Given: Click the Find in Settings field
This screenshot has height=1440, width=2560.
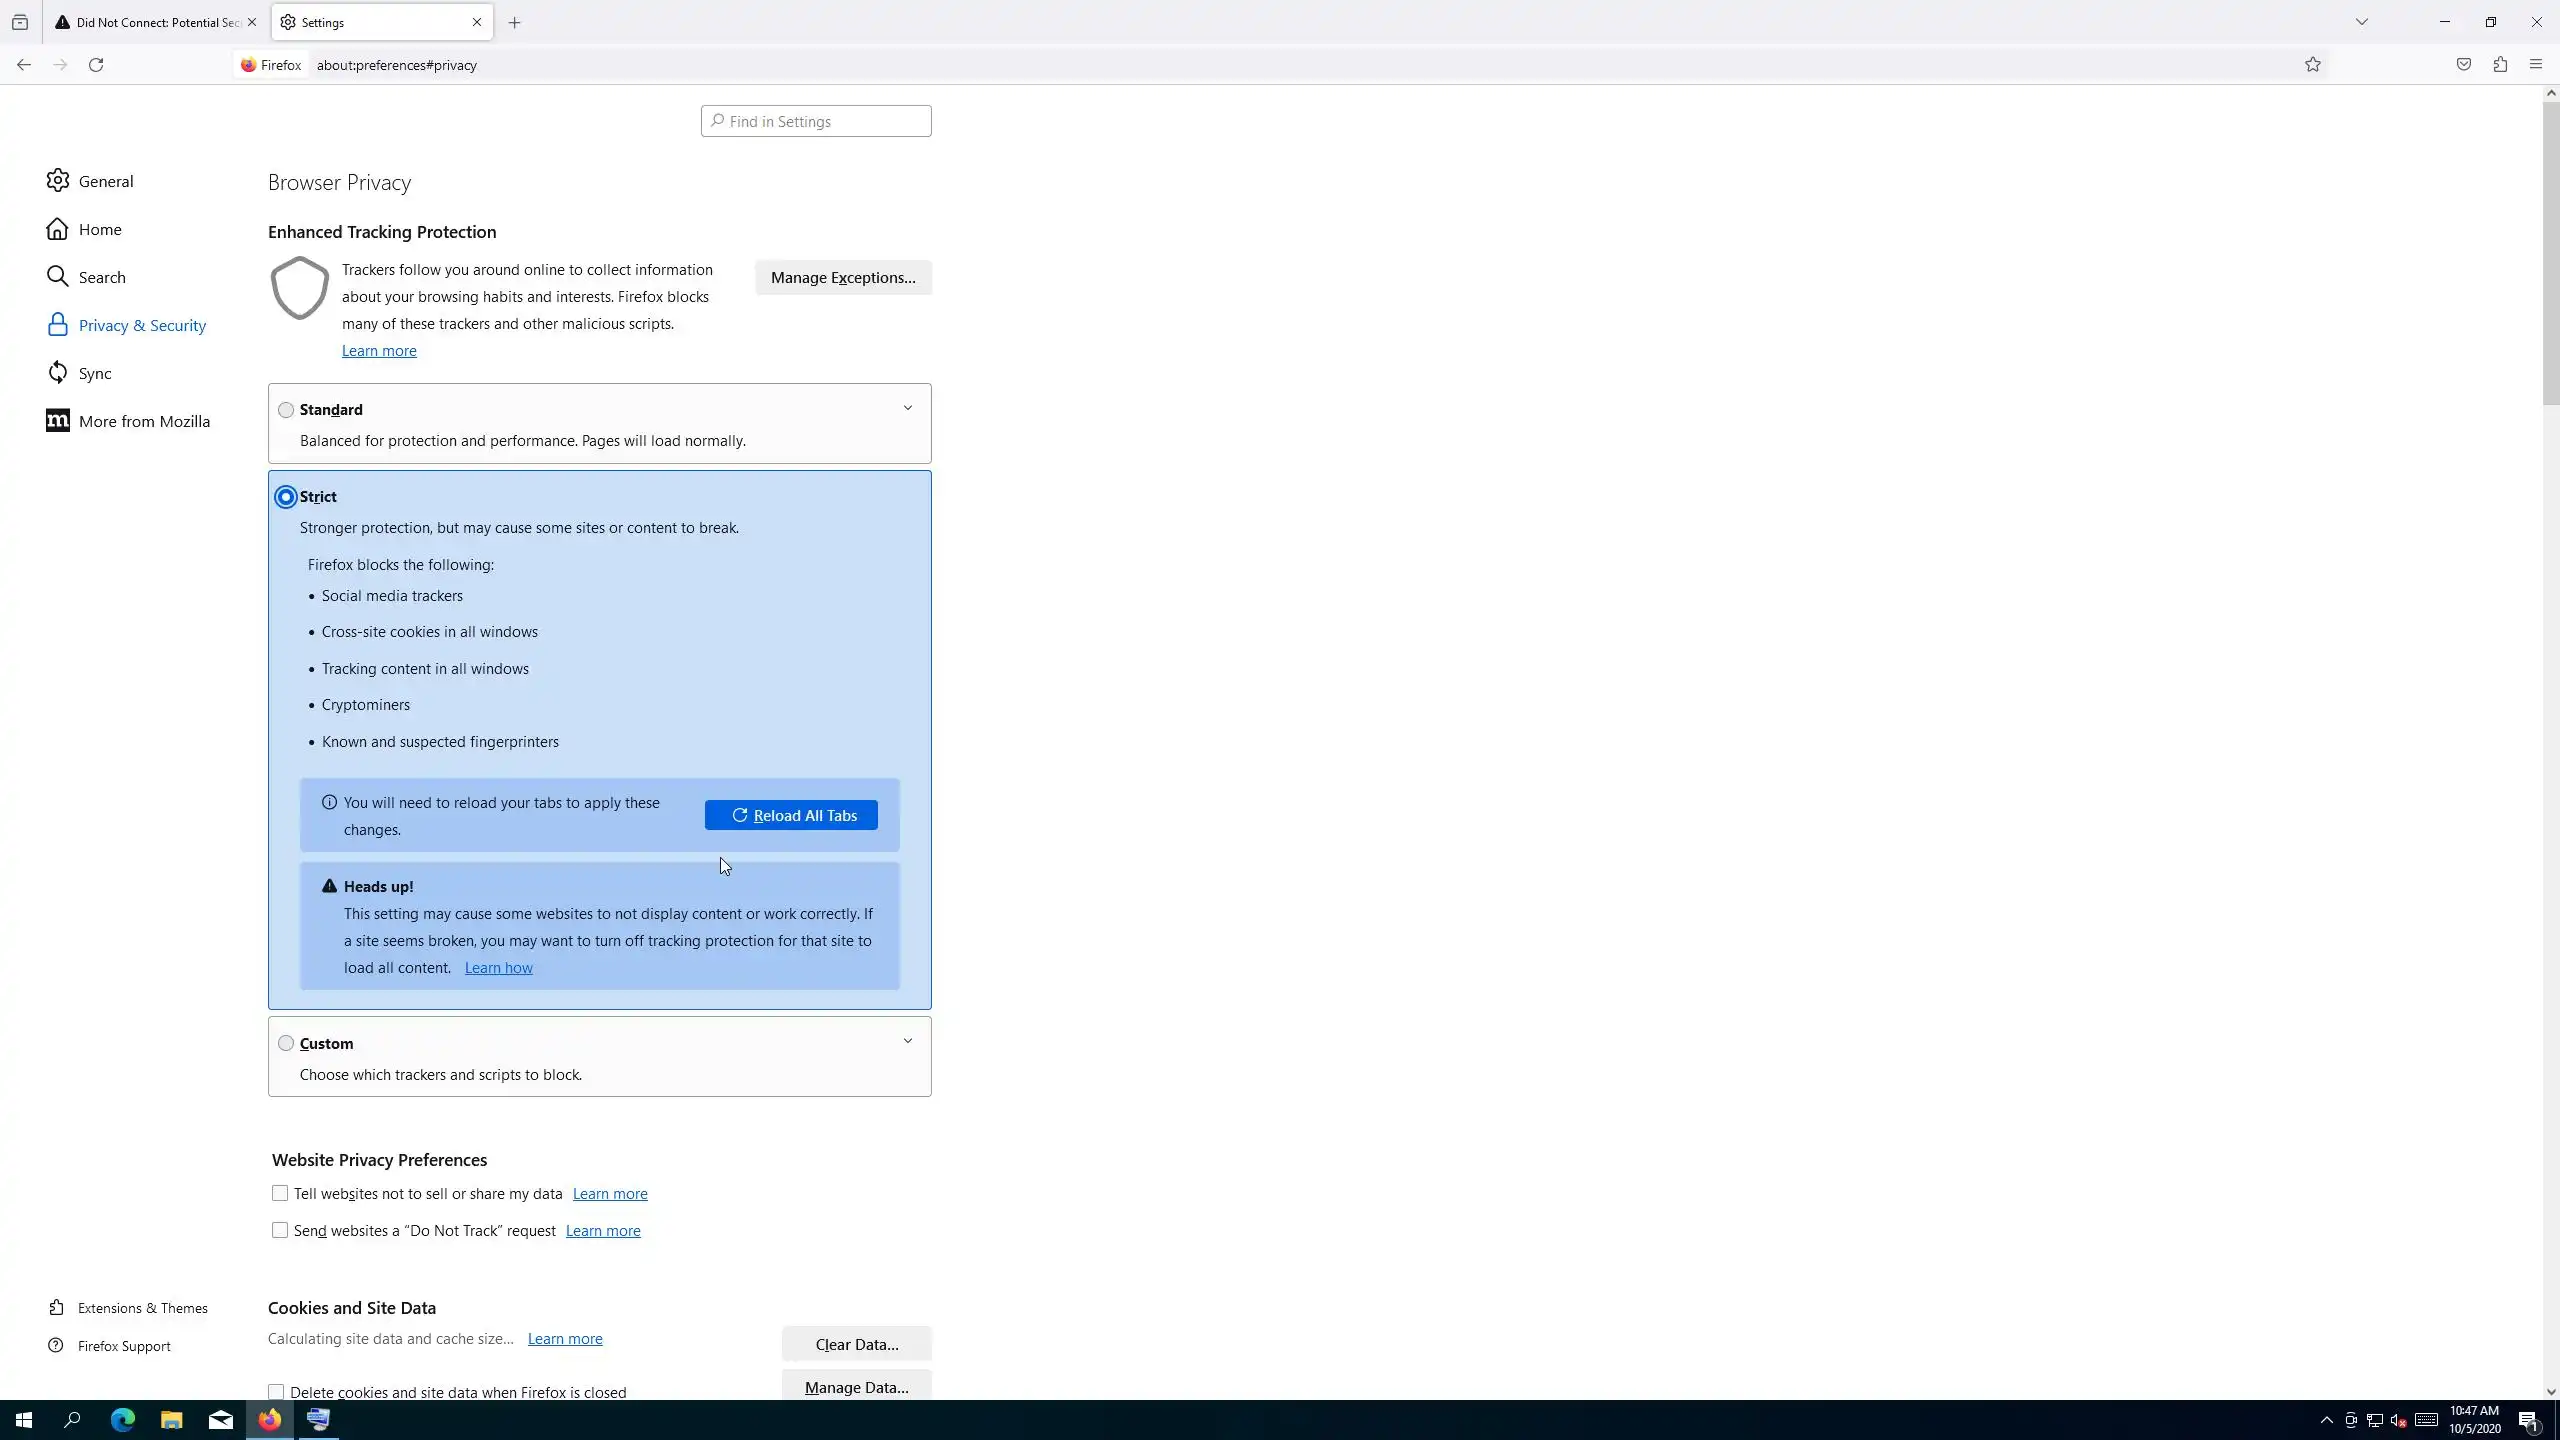Looking at the screenshot, I should tap(816, 121).
